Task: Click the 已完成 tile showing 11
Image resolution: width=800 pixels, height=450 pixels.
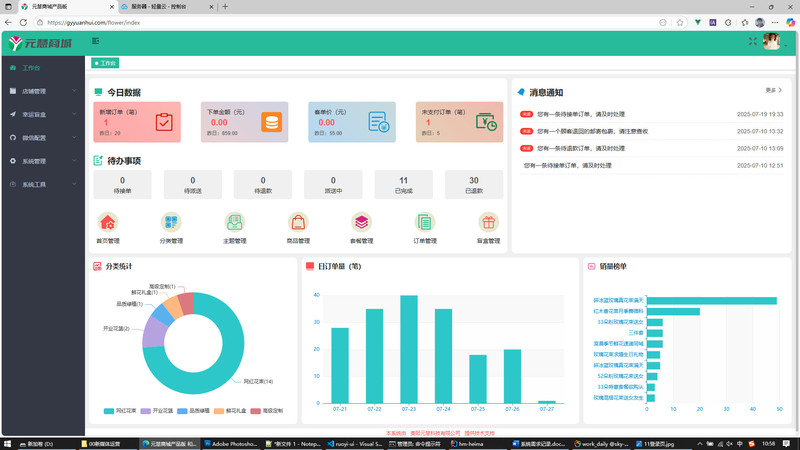Action: (x=404, y=185)
